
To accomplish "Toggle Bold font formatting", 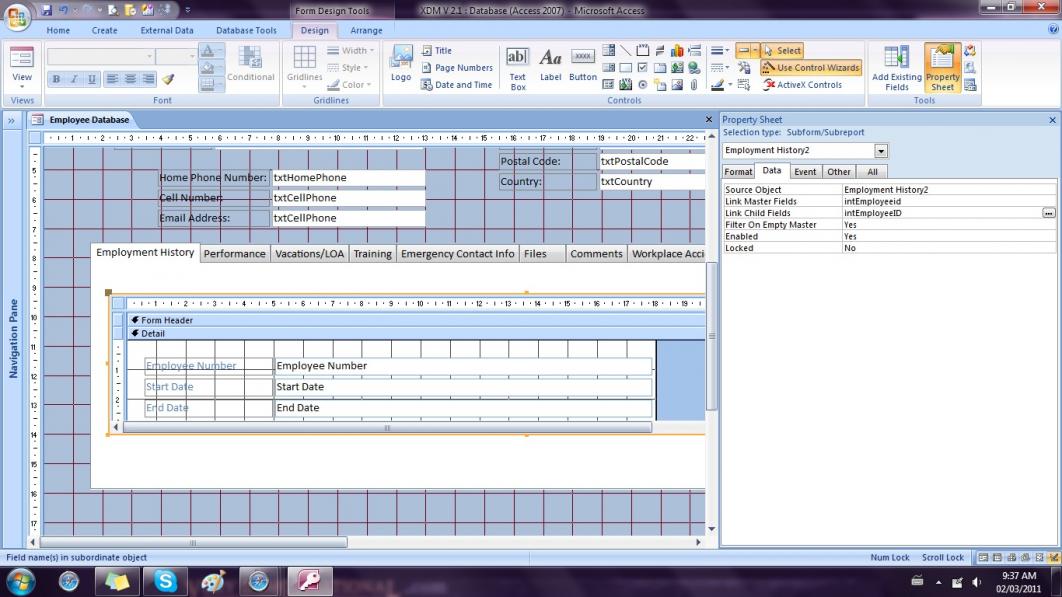I will [x=56, y=79].
